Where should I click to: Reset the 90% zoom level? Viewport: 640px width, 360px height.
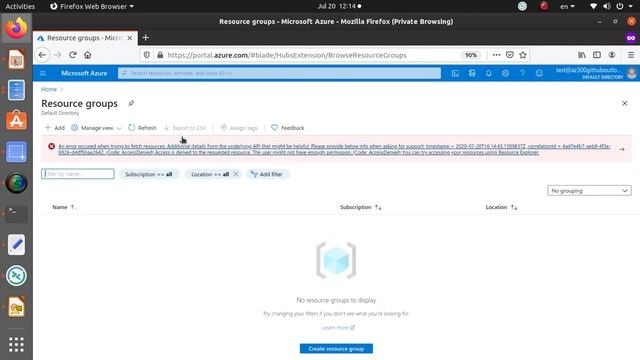click(x=471, y=55)
